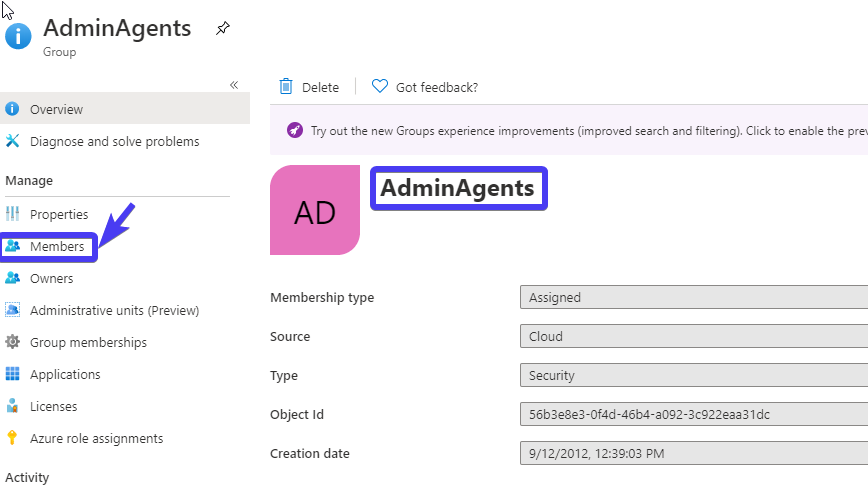The image size is (868, 488).
Task: Click the Manage section heading
Action: (x=29, y=181)
